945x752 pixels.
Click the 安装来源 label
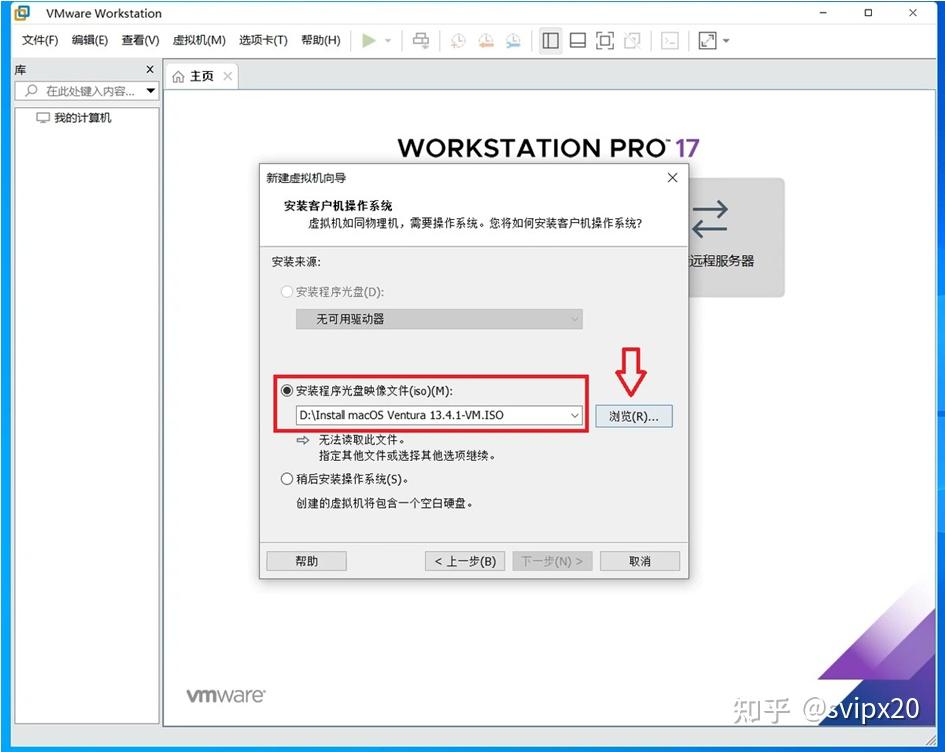[x=296, y=262]
